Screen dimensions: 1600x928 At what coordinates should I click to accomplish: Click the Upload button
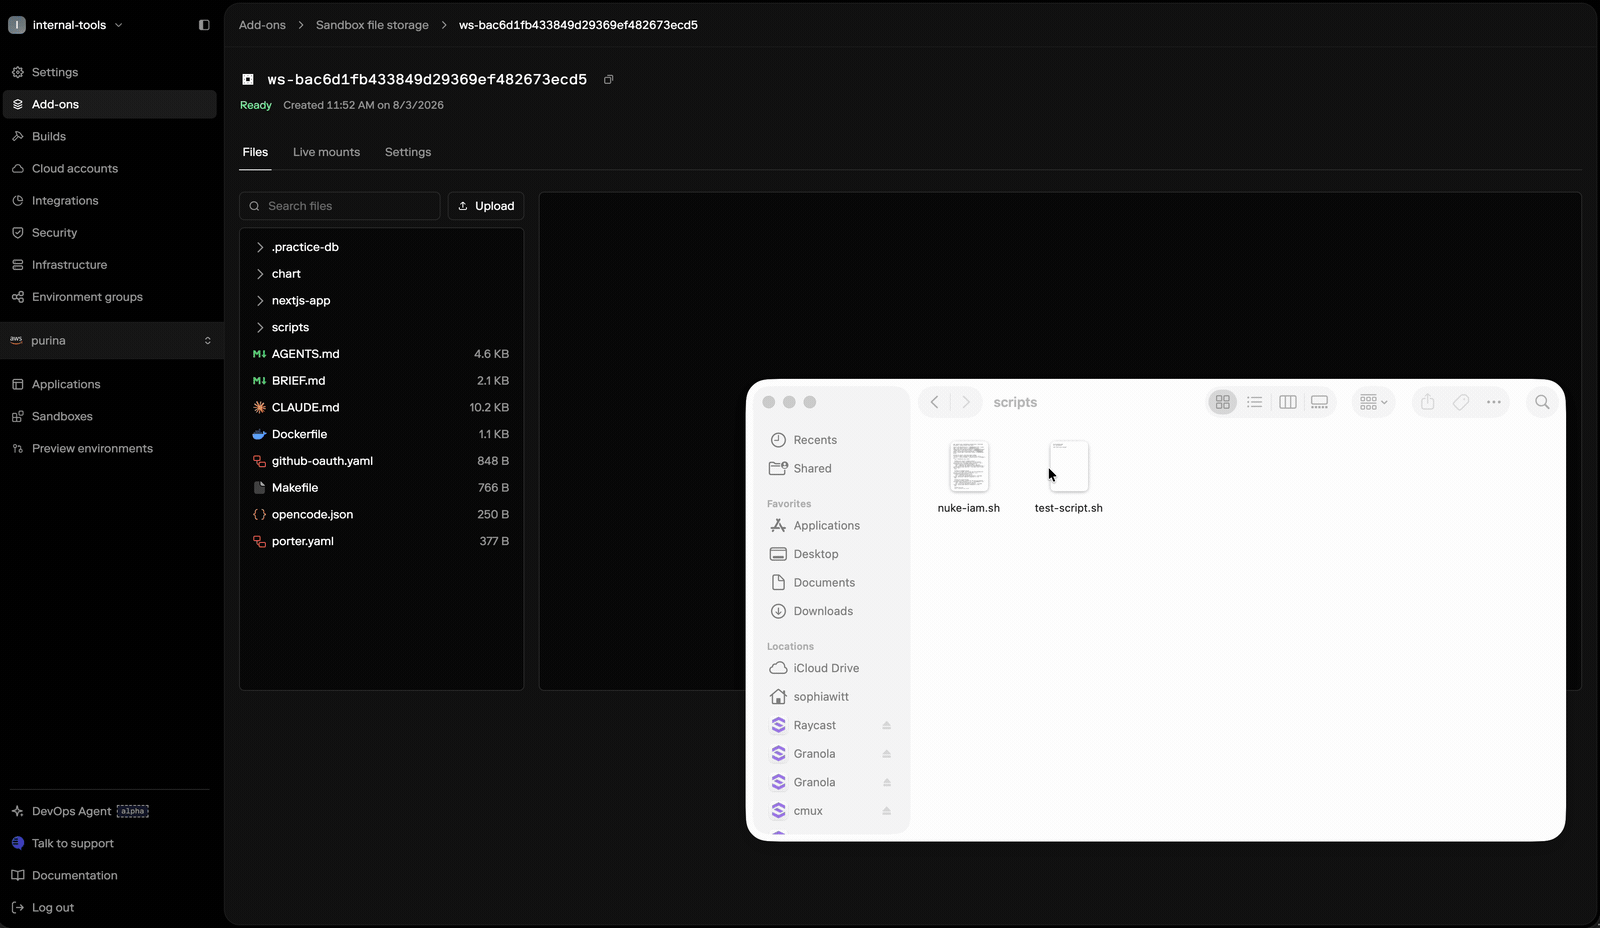point(486,206)
